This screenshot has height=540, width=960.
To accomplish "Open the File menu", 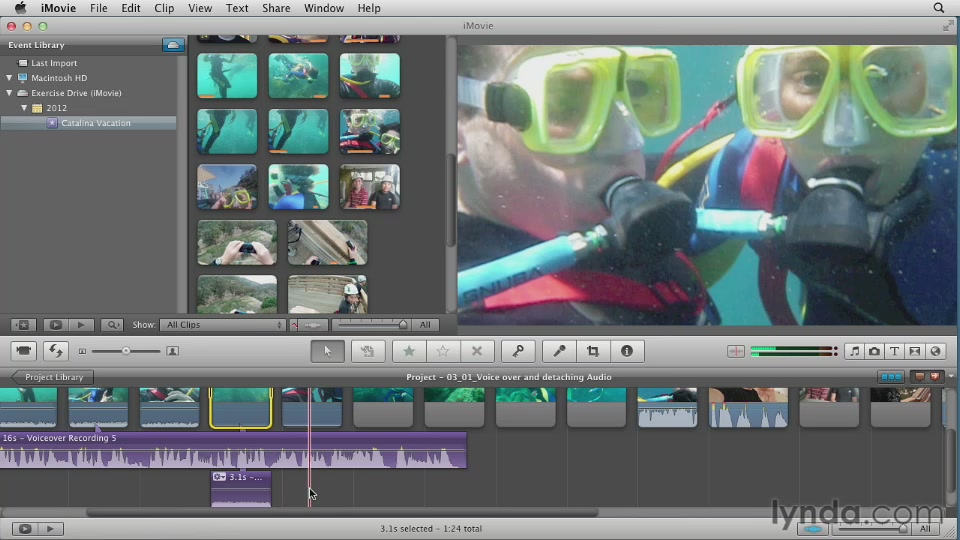I will (99, 8).
